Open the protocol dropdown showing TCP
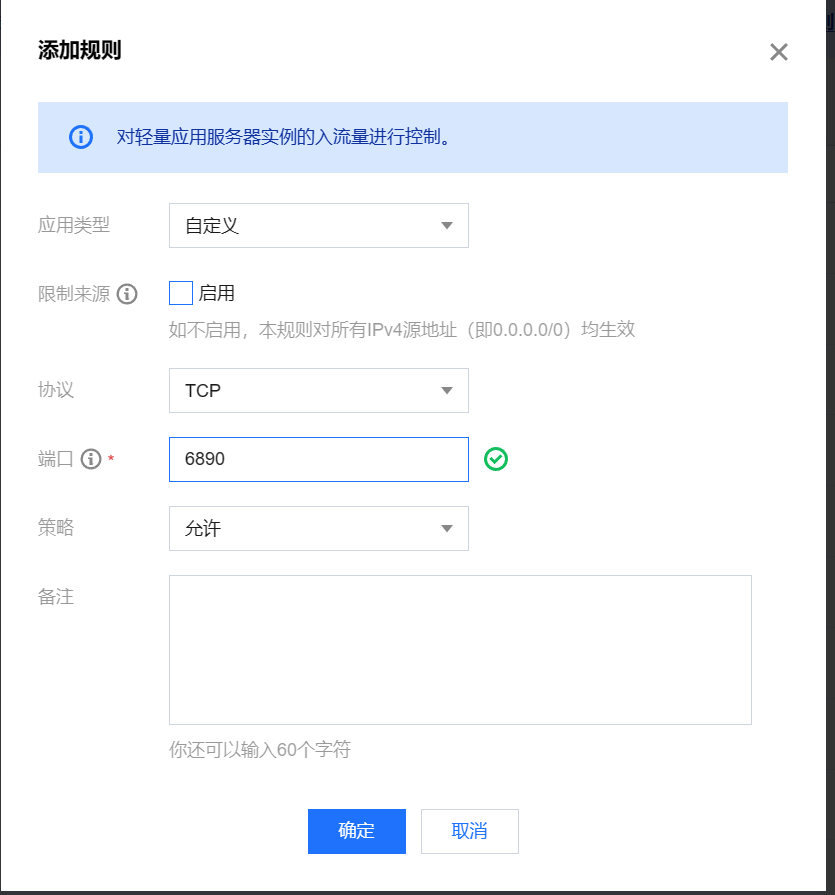Image resolution: width=835 pixels, height=895 pixels. click(318, 390)
